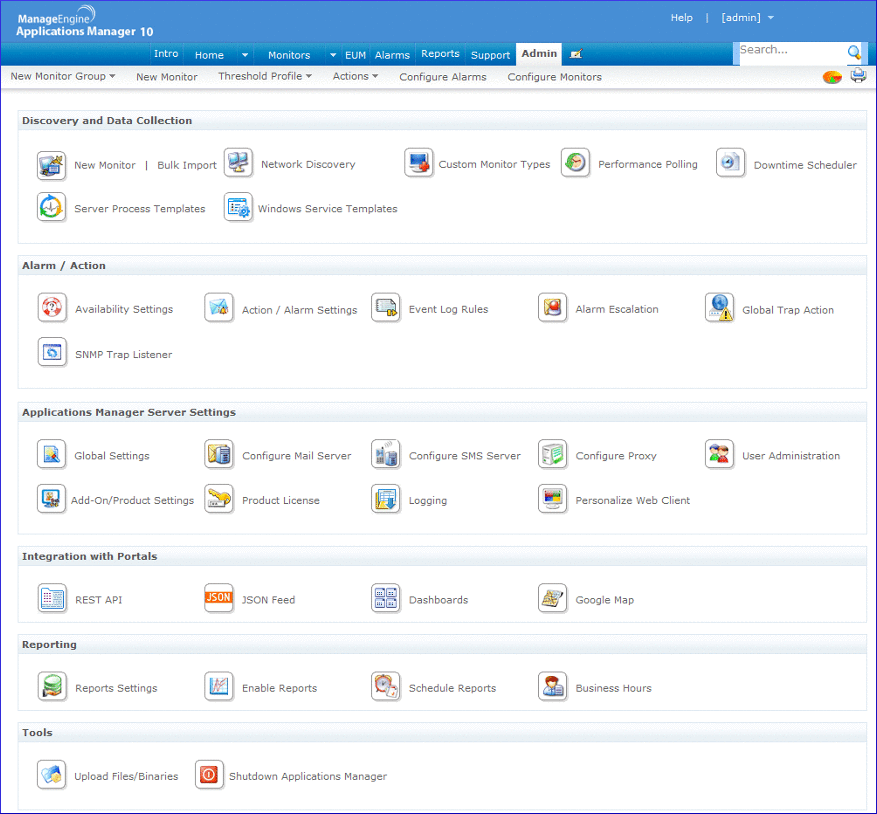
Task: Switch to the Reports tab
Action: pos(440,54)
